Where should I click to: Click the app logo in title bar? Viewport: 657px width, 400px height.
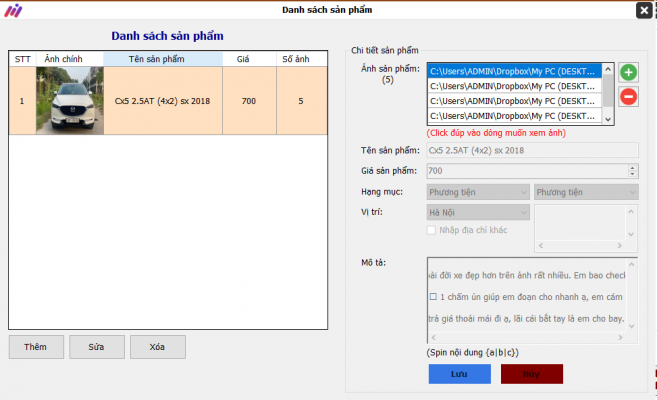click(14, 10)
